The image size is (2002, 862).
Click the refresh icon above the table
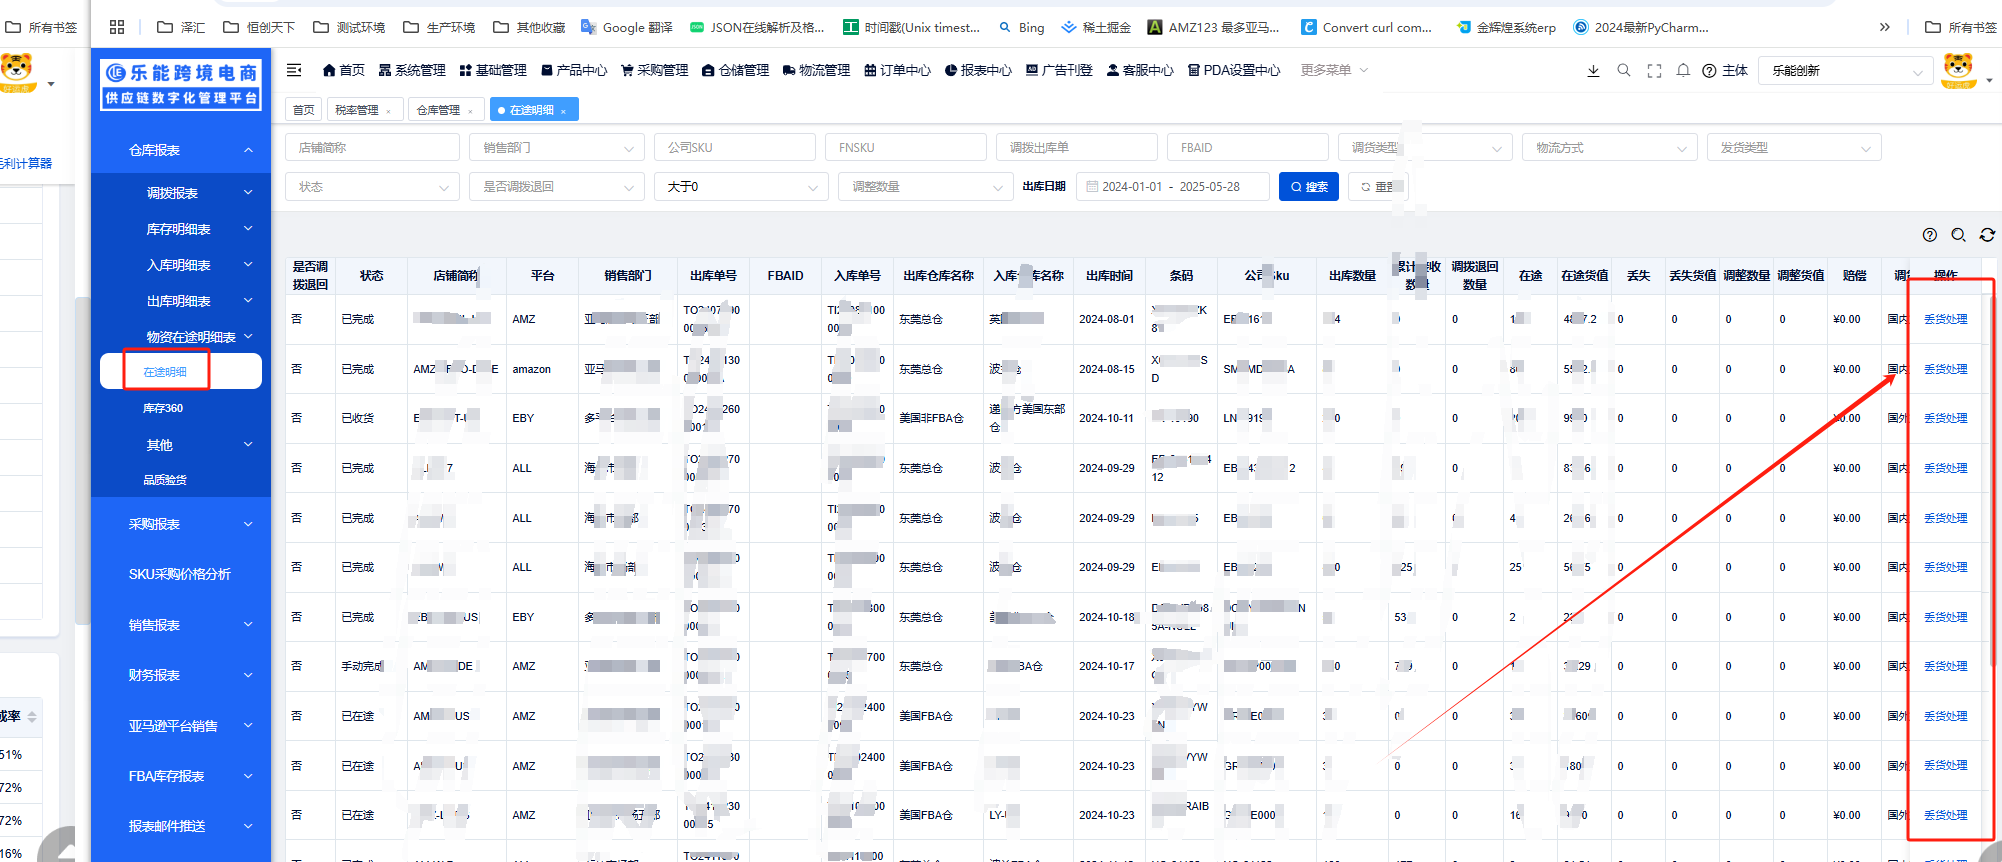[1987, 235]
